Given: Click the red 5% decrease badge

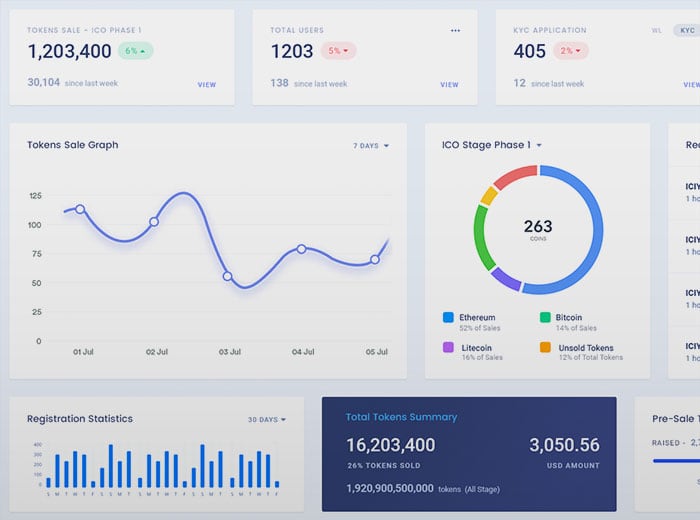Looking at the screenshot, I should (338, 51).
